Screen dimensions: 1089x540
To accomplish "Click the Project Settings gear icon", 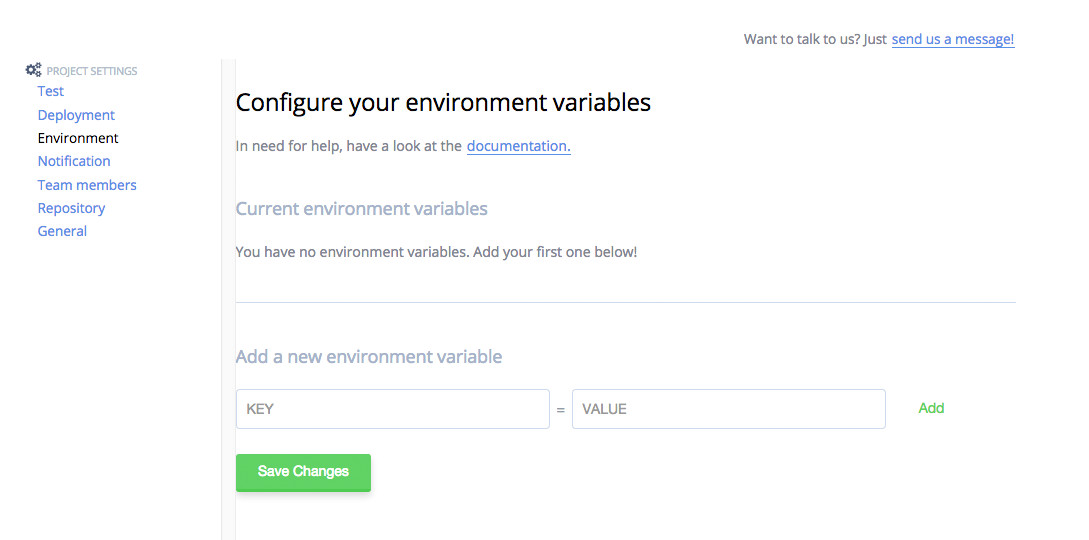I will 33,70.
